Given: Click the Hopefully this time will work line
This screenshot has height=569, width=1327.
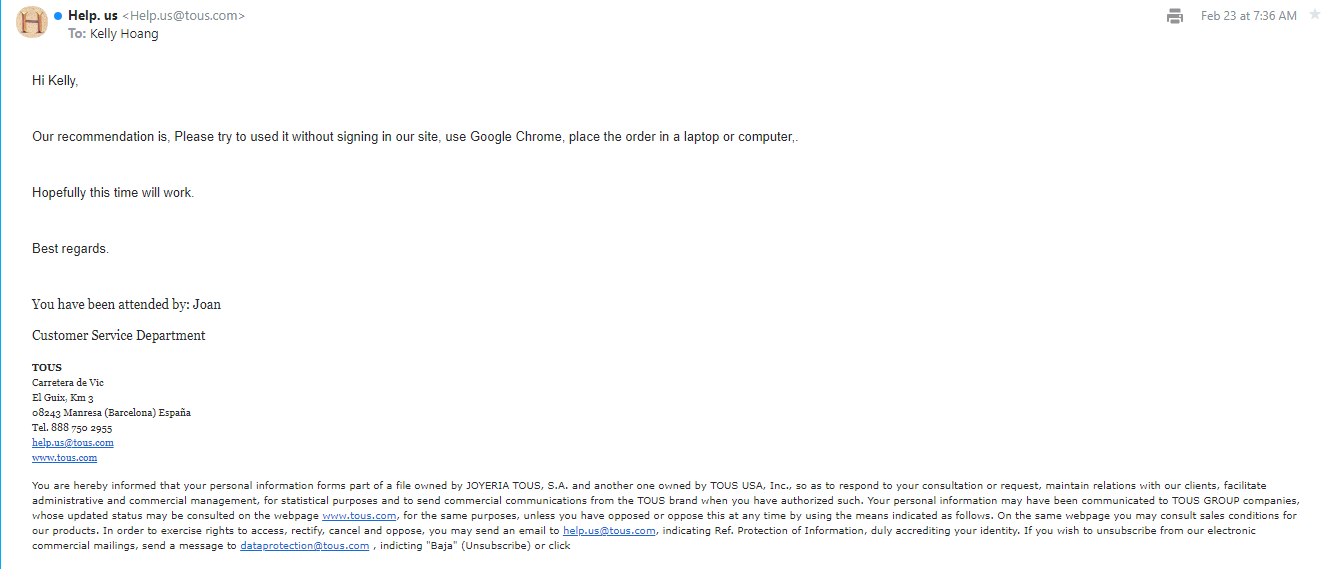Looking at the screenshot, I should [113, 192].
